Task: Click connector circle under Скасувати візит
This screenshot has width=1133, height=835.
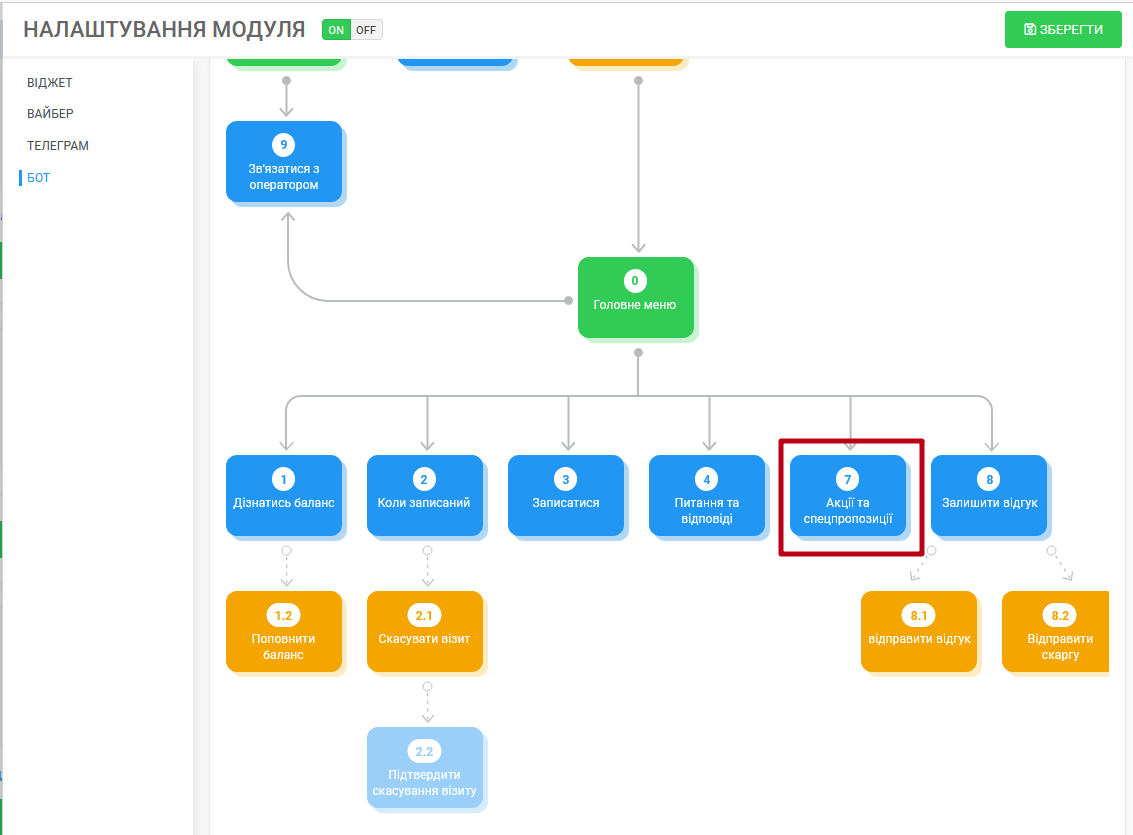Action: (x=427, y=686)
